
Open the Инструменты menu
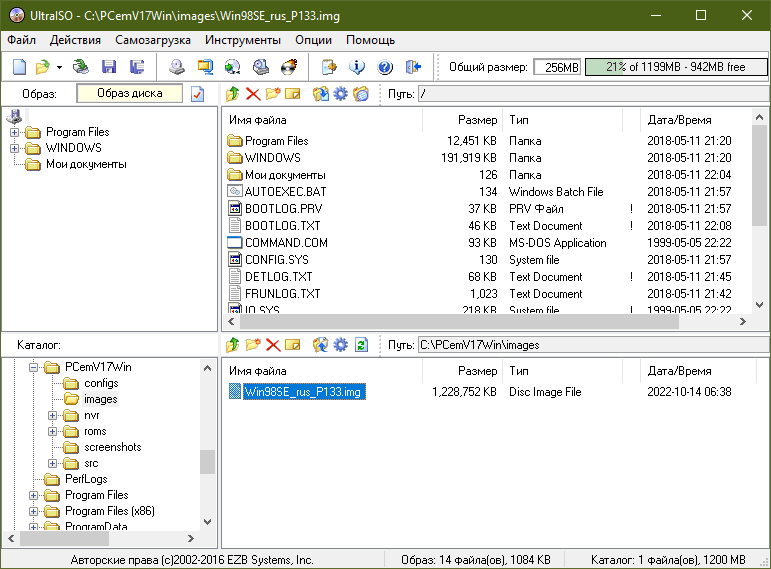[x=242, y=40]
